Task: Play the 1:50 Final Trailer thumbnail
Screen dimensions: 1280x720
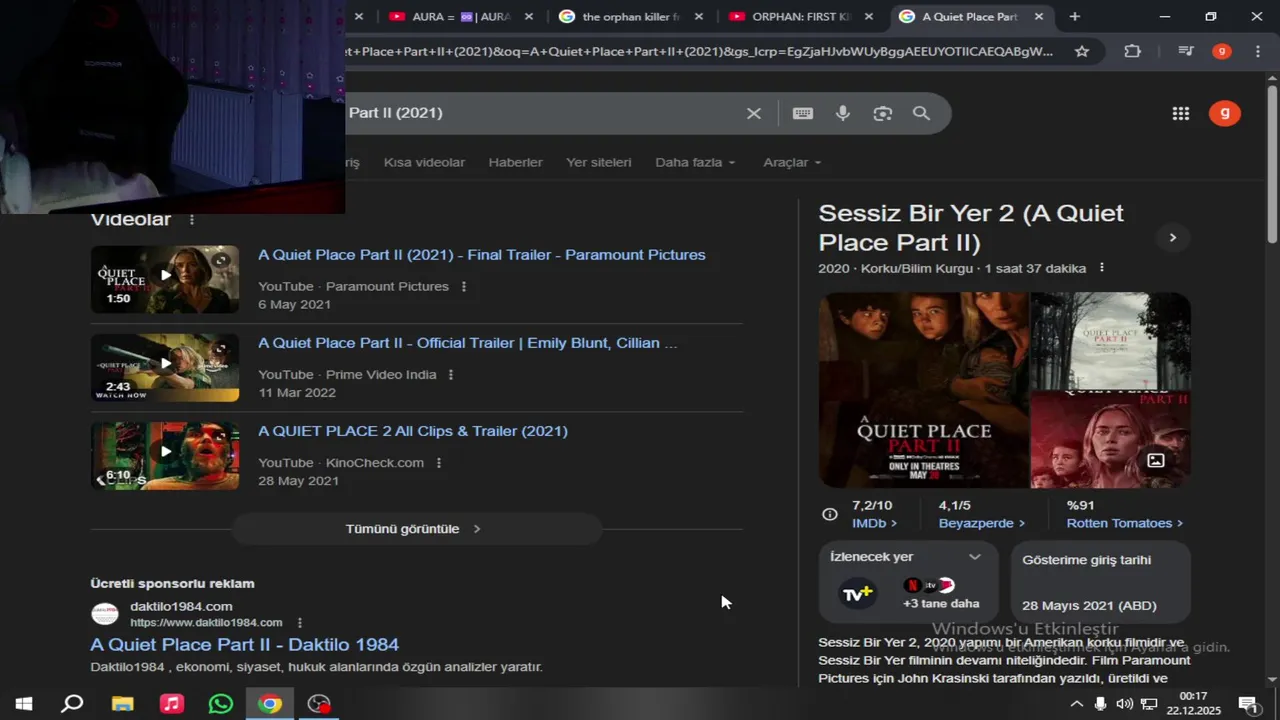Action: point(165,279)
